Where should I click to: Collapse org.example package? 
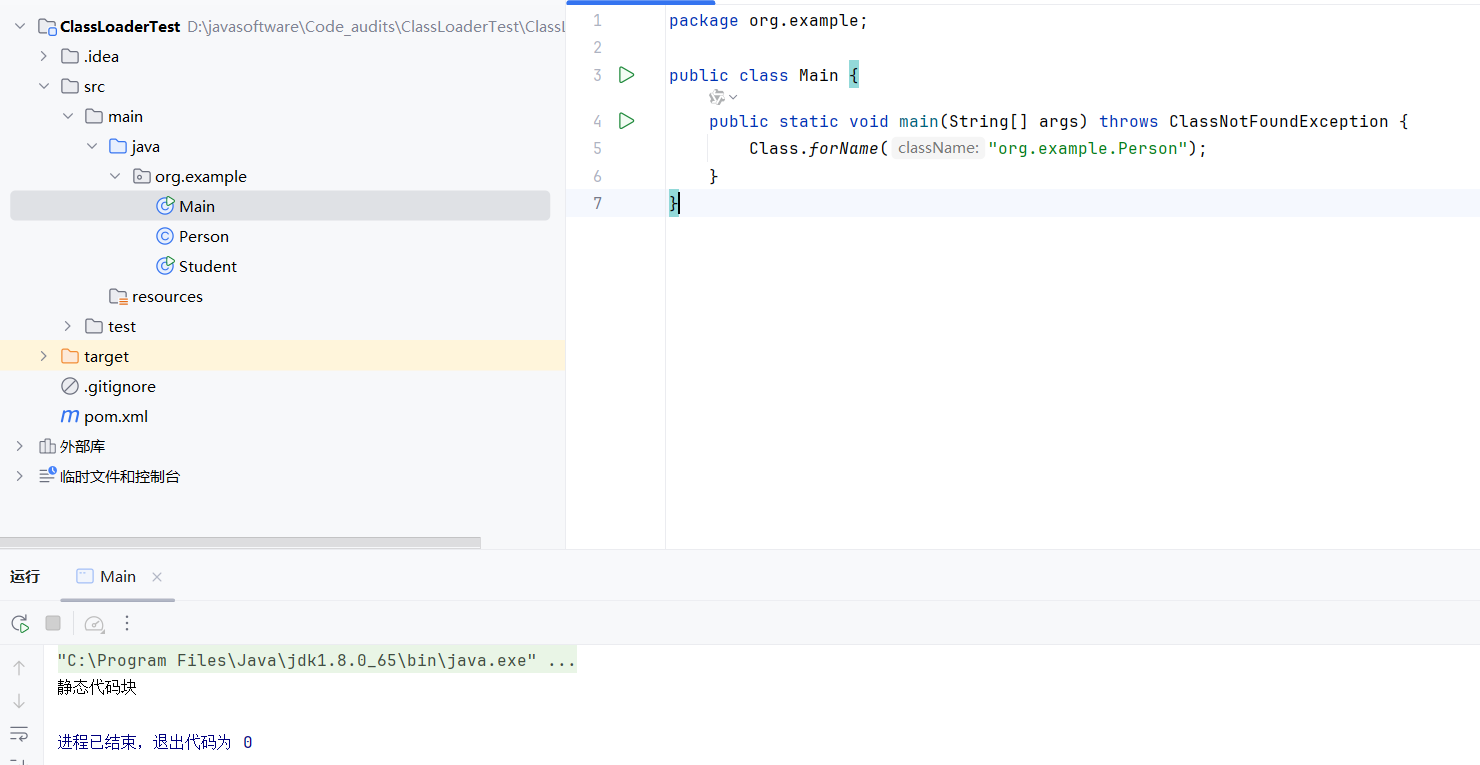(x=116, y=176)
